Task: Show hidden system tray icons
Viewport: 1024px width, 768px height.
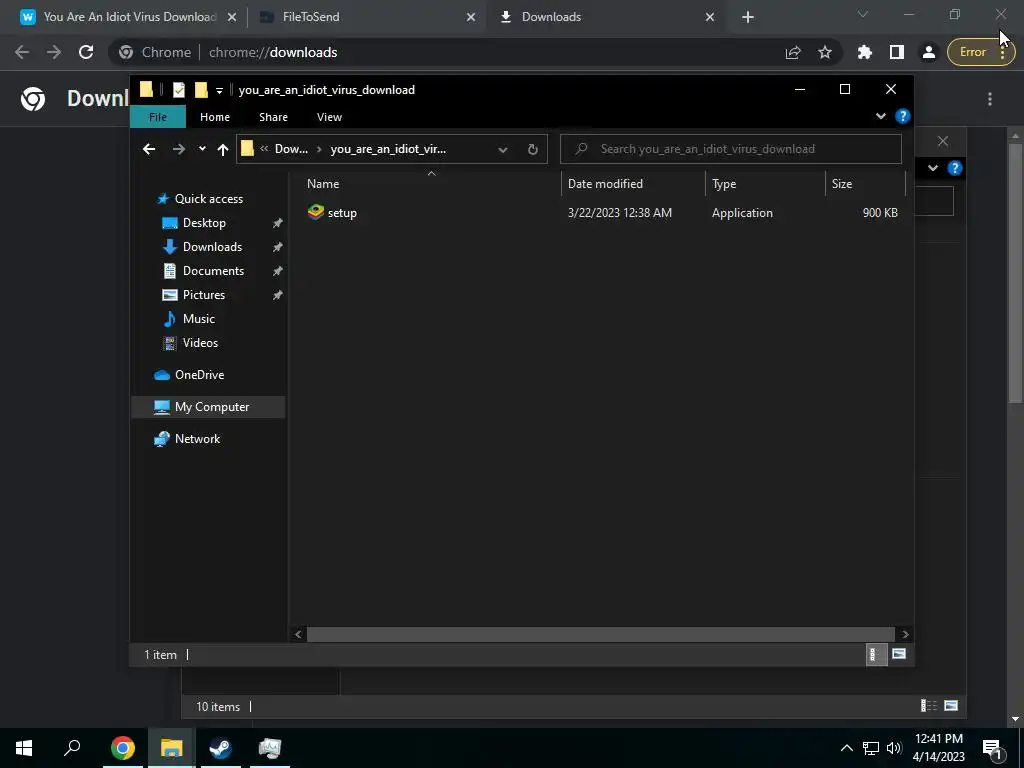Action: tap(846, 748)
